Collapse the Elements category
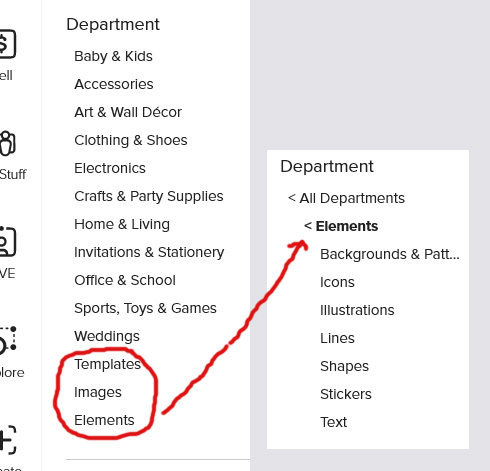Screen dimensions: 490x471 pyautogui.click(x=341, y=226)
